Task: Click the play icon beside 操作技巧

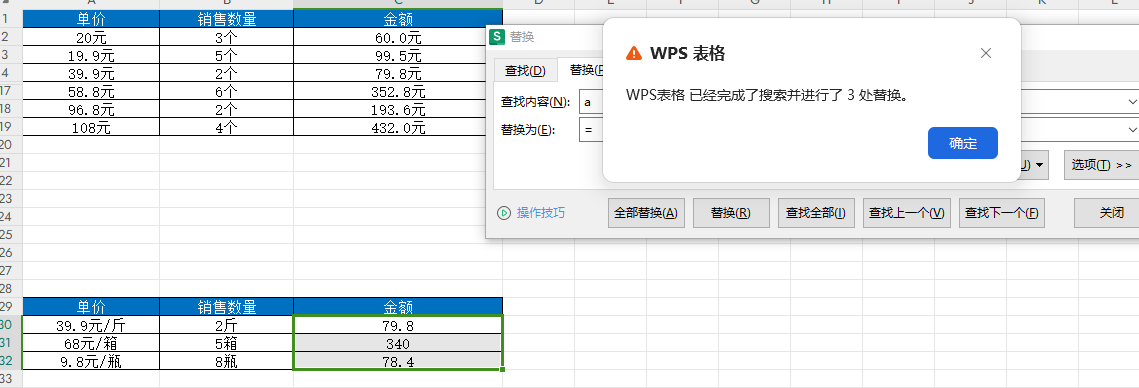Action: (x=503, y=213)
